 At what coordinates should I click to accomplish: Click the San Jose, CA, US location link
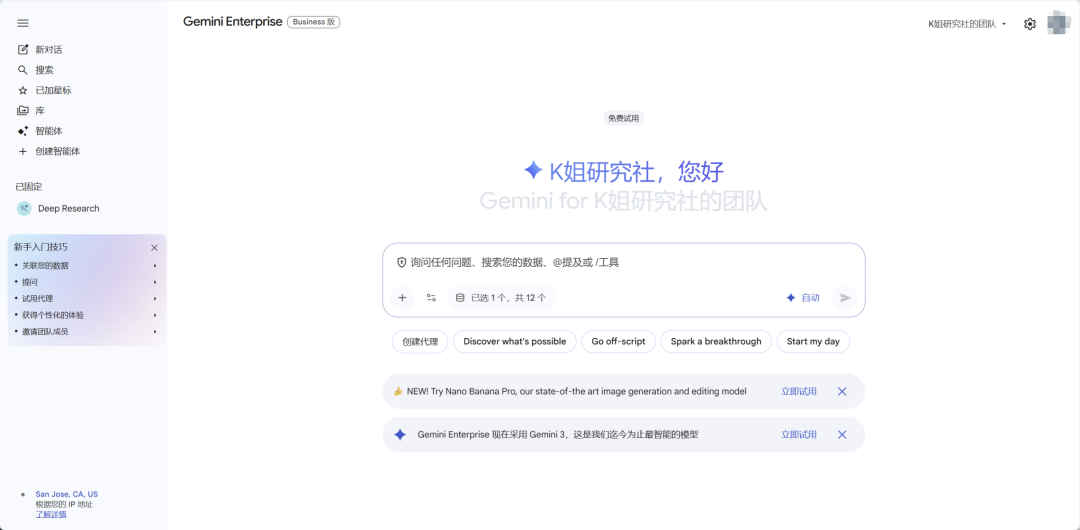click(x=67, y=494)
